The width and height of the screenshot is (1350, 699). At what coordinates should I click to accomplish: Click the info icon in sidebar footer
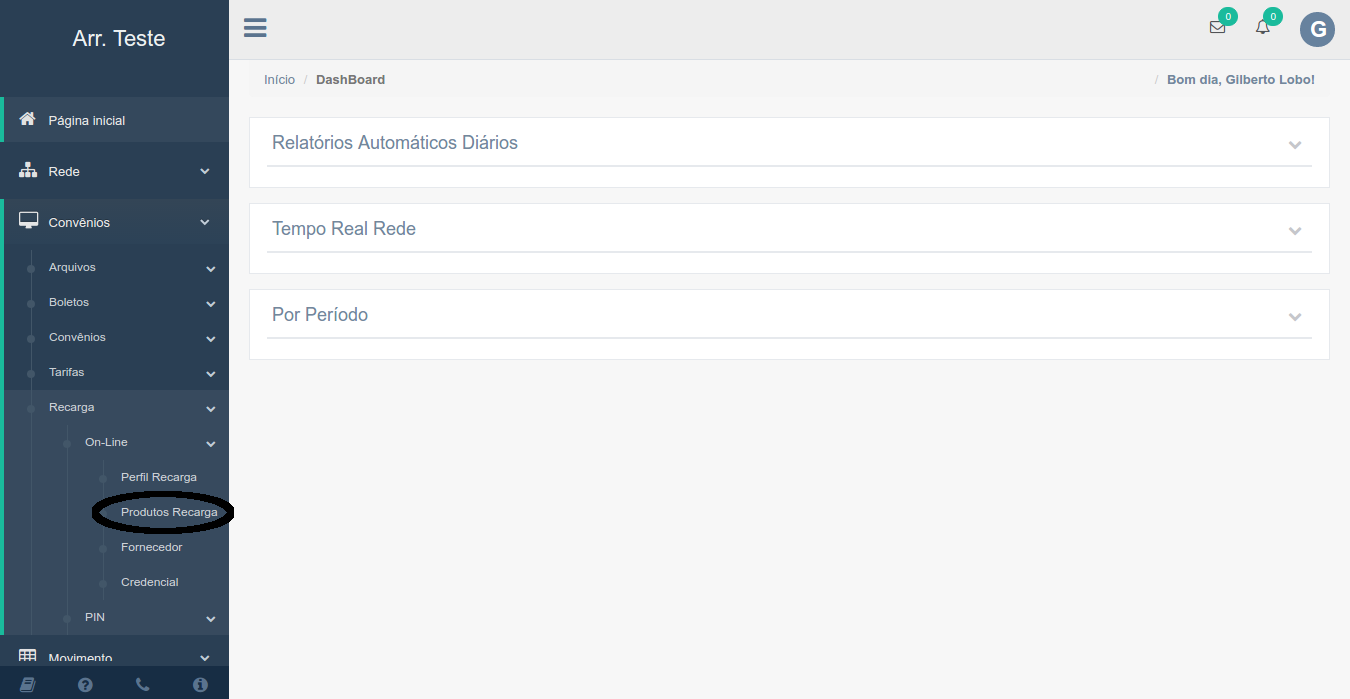200,685
